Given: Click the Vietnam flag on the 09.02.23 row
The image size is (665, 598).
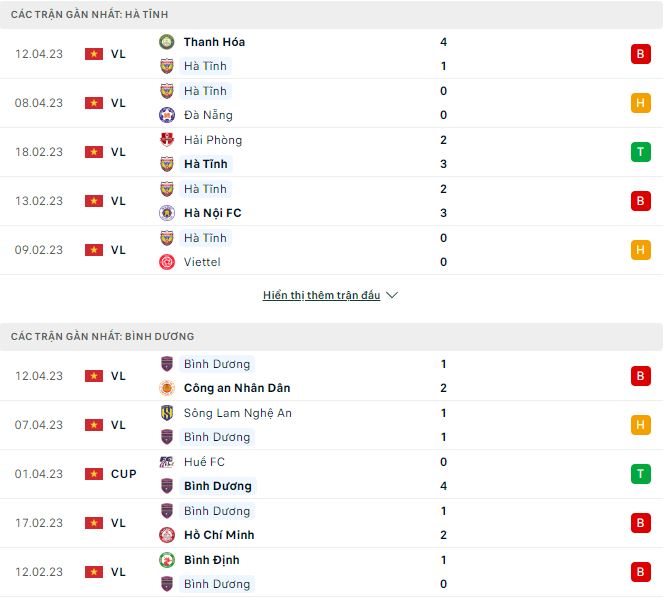Looking at the screenshot, I should [94, 250].
